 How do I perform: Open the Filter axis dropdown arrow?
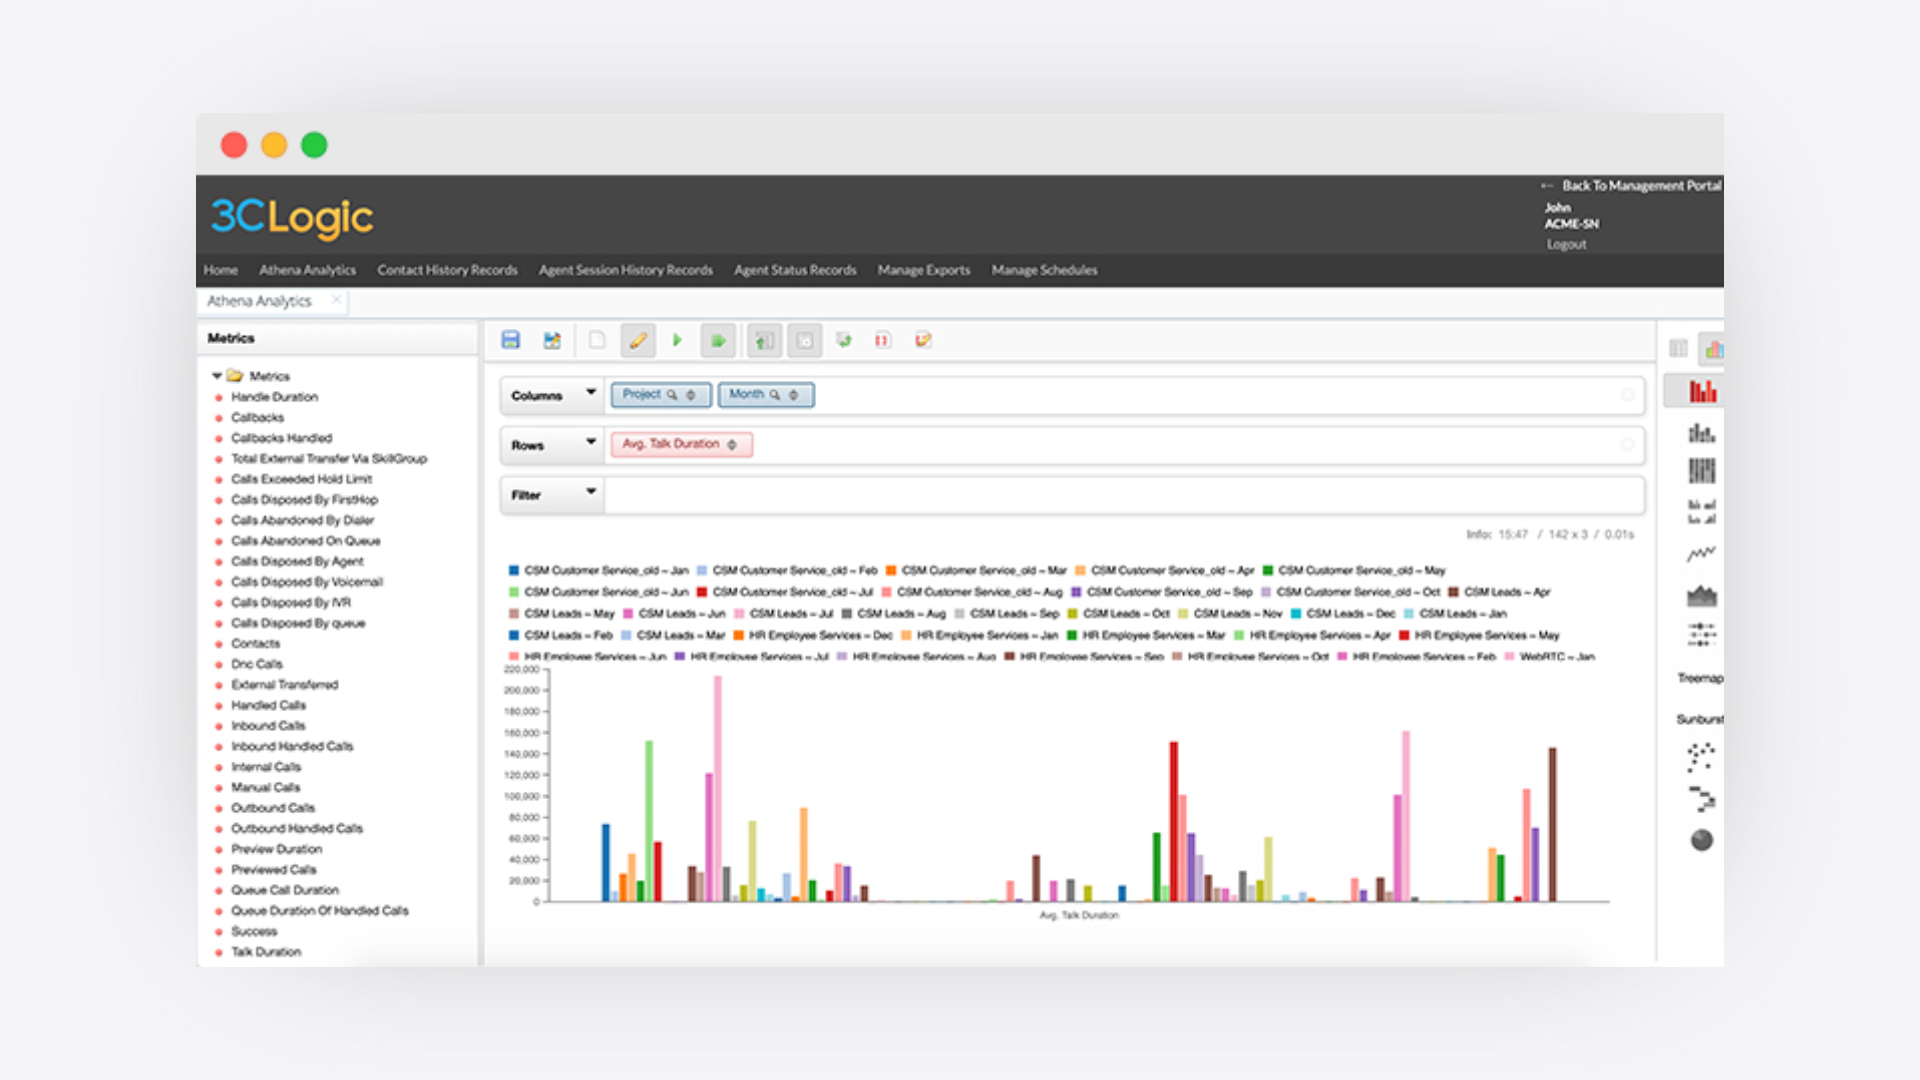pyautogui.click(x=591, y=491)
